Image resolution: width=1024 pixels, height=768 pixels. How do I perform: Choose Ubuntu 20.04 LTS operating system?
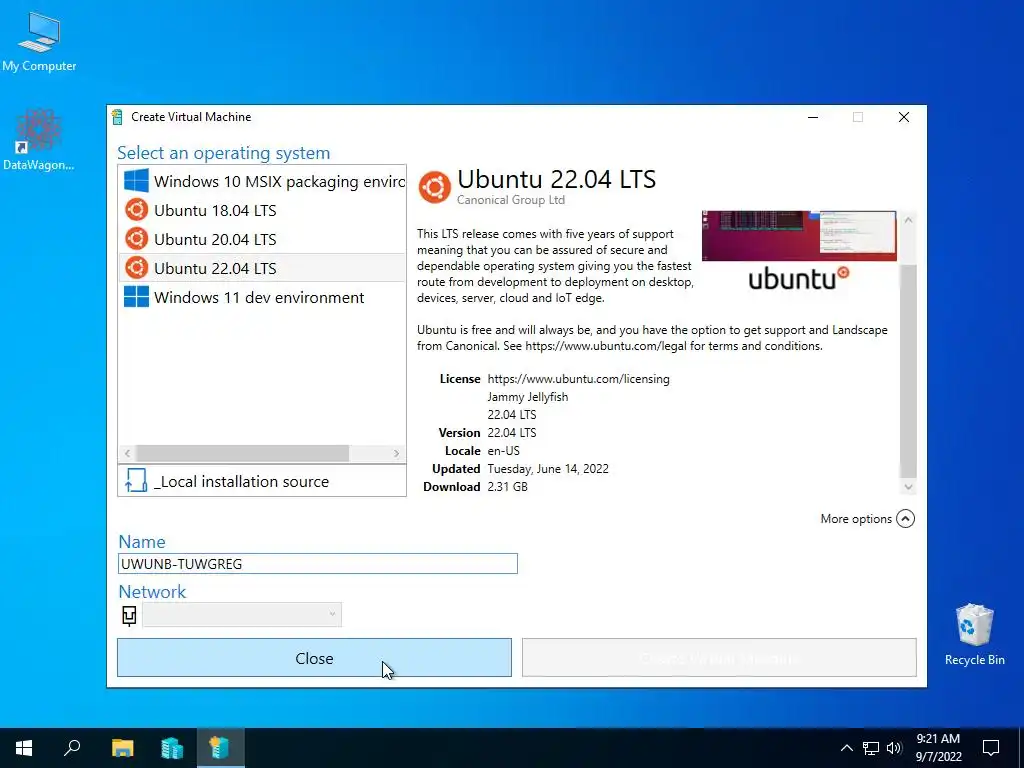(262, 239)
